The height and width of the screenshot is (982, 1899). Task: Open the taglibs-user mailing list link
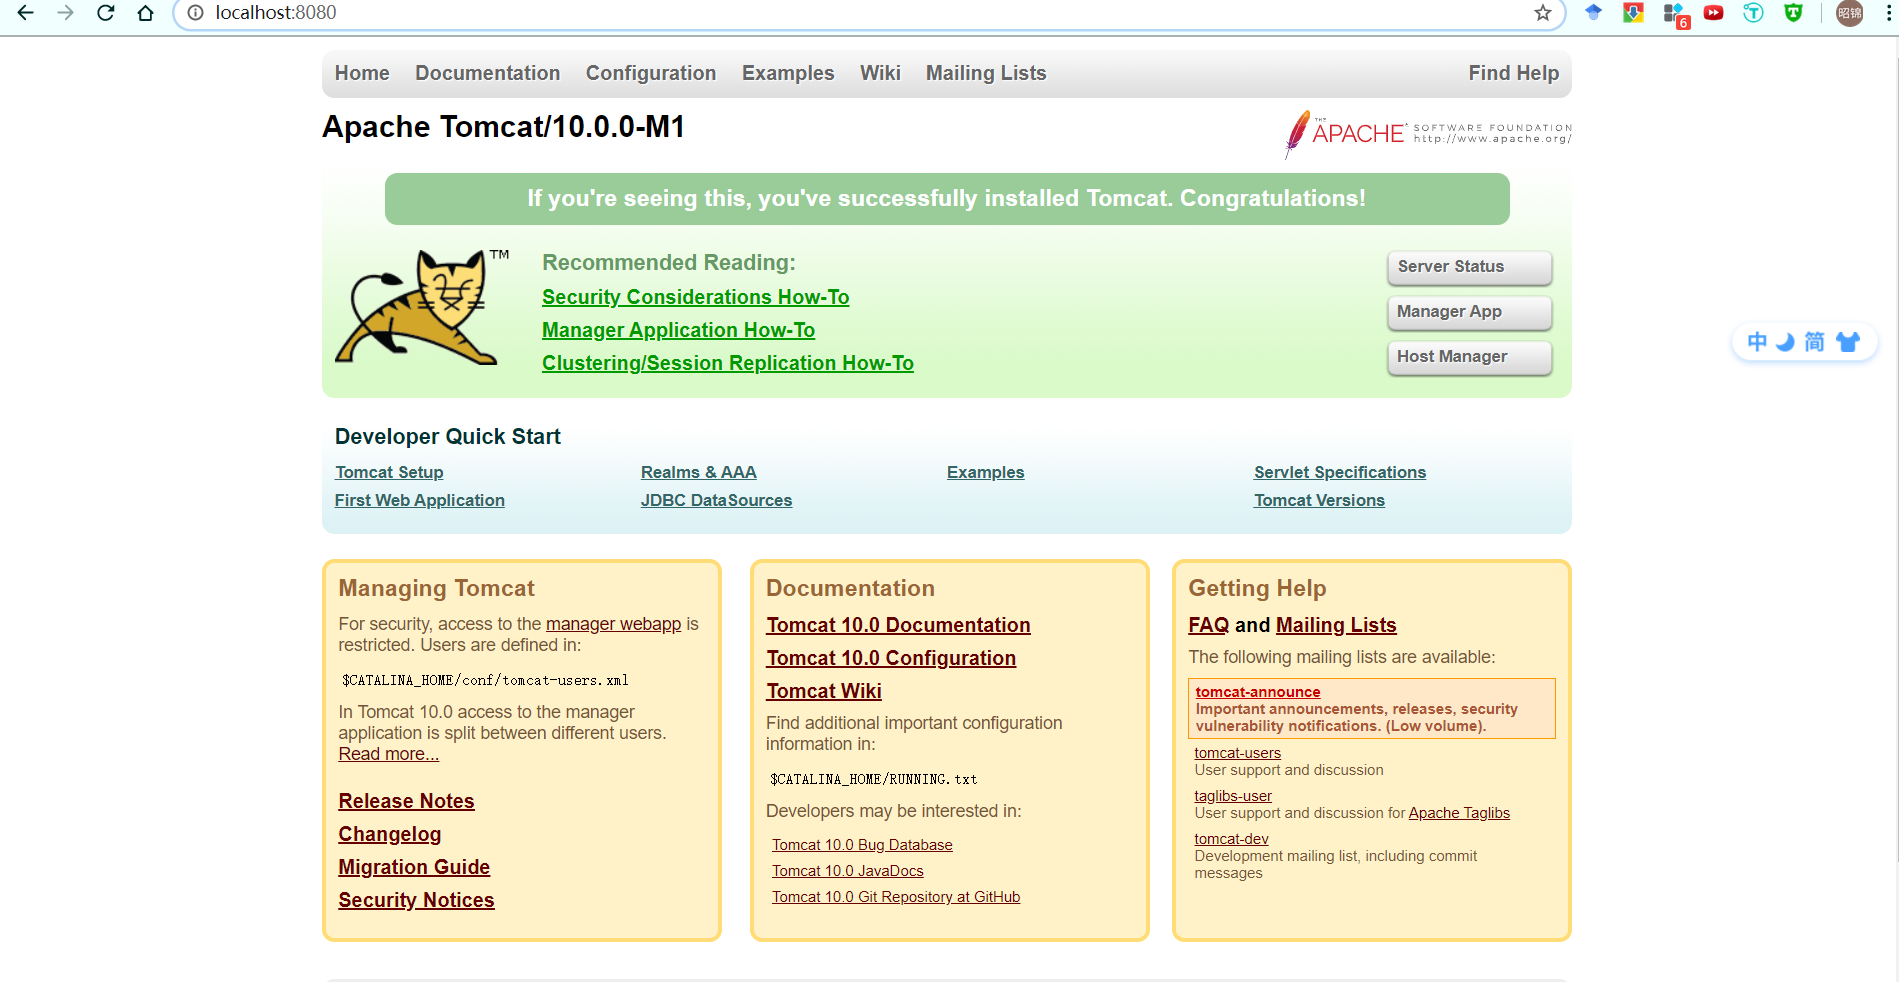[x=1233, y=796]
